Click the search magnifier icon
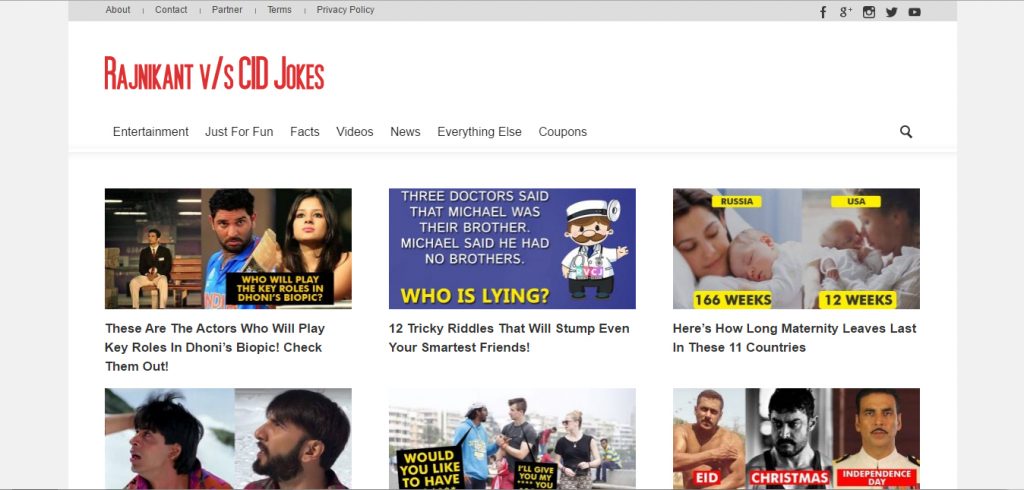1024x490 pixels. point(906,131)
